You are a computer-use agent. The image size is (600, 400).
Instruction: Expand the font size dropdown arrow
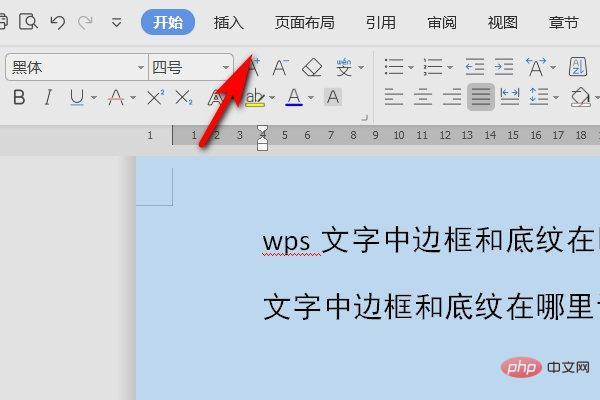tap(226, 67)
